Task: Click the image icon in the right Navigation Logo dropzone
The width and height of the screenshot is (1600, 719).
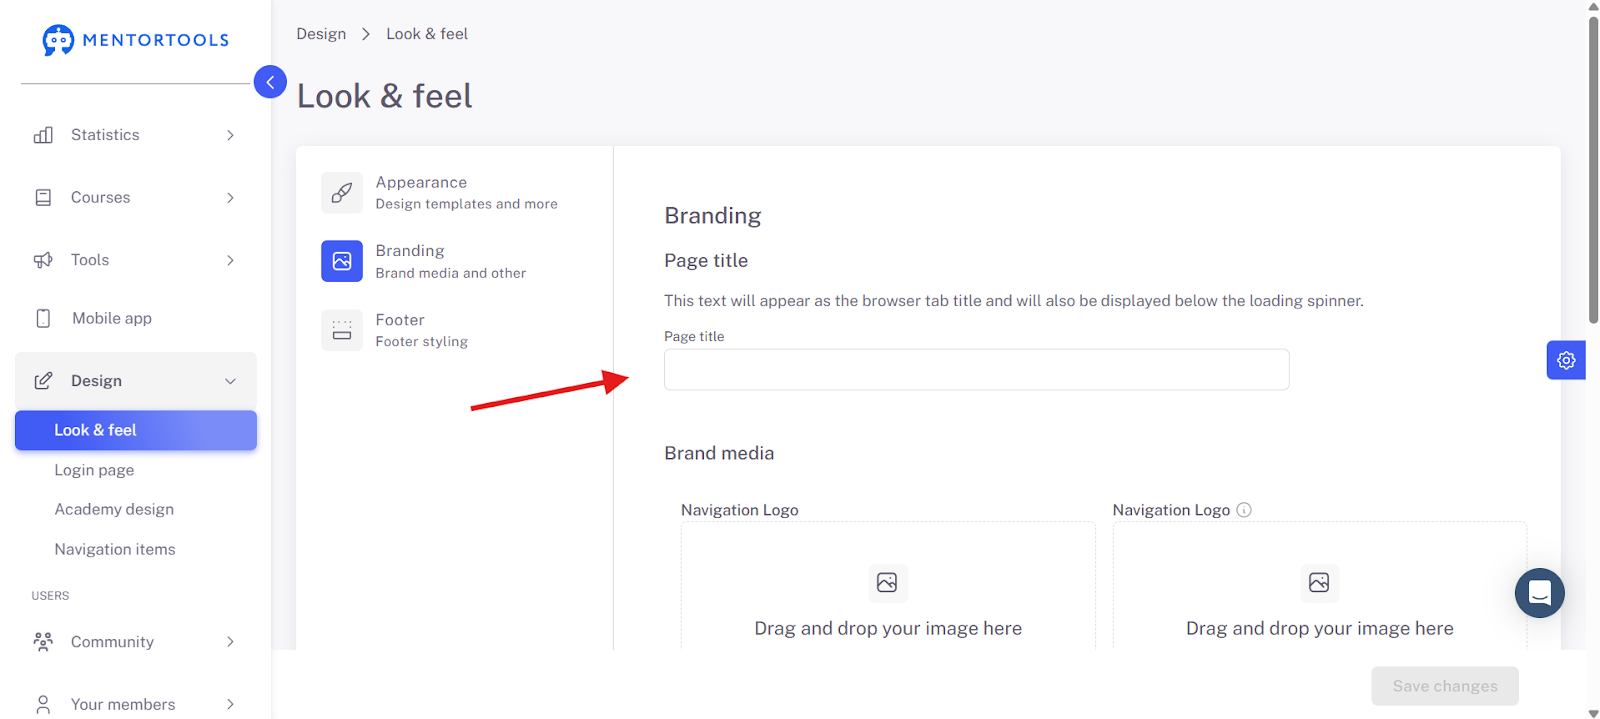Action: (x=1319, y=583)
